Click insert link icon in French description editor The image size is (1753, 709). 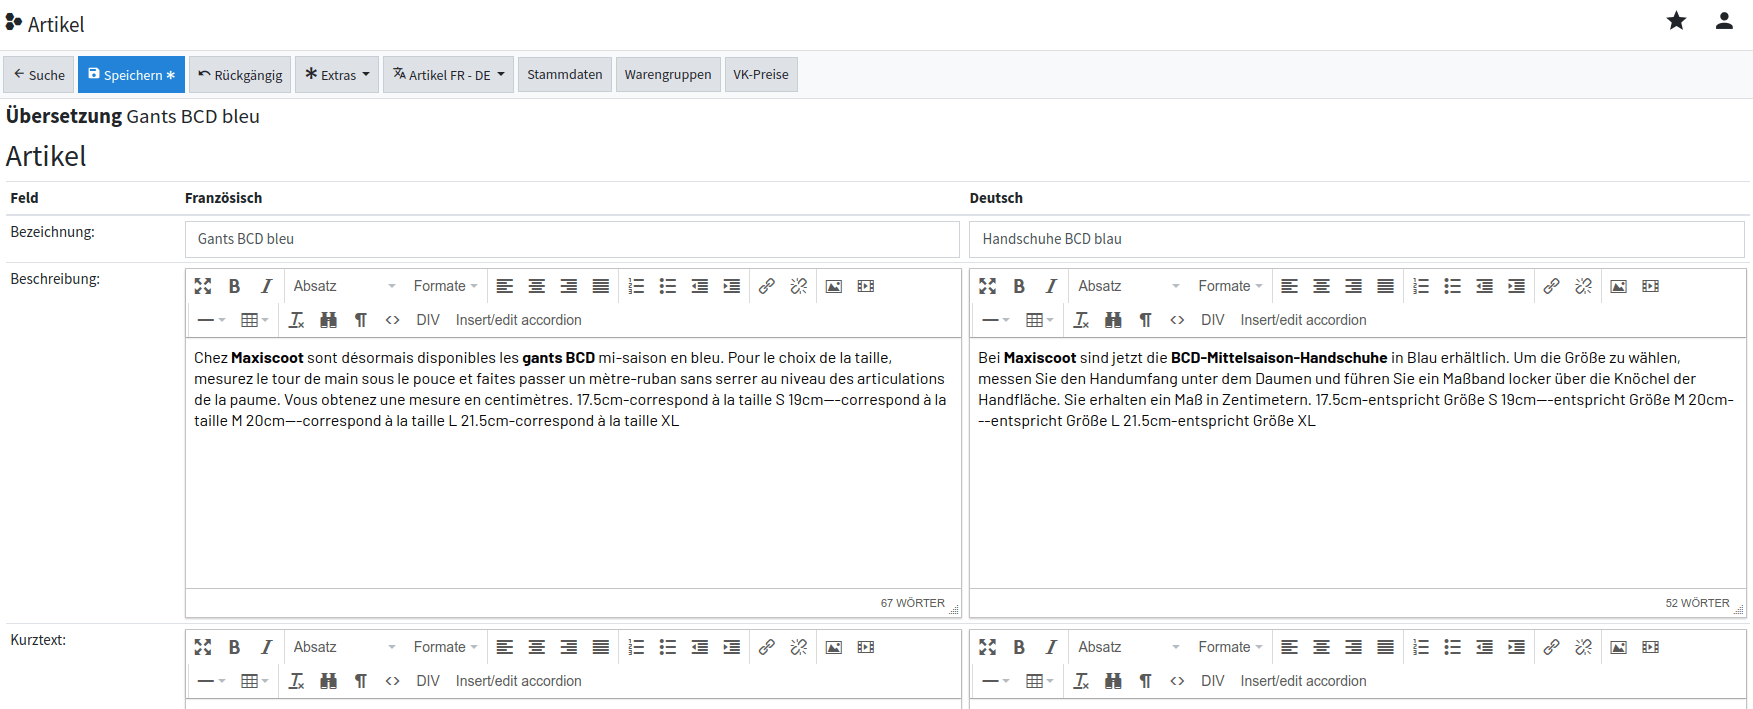pos(767,286)
